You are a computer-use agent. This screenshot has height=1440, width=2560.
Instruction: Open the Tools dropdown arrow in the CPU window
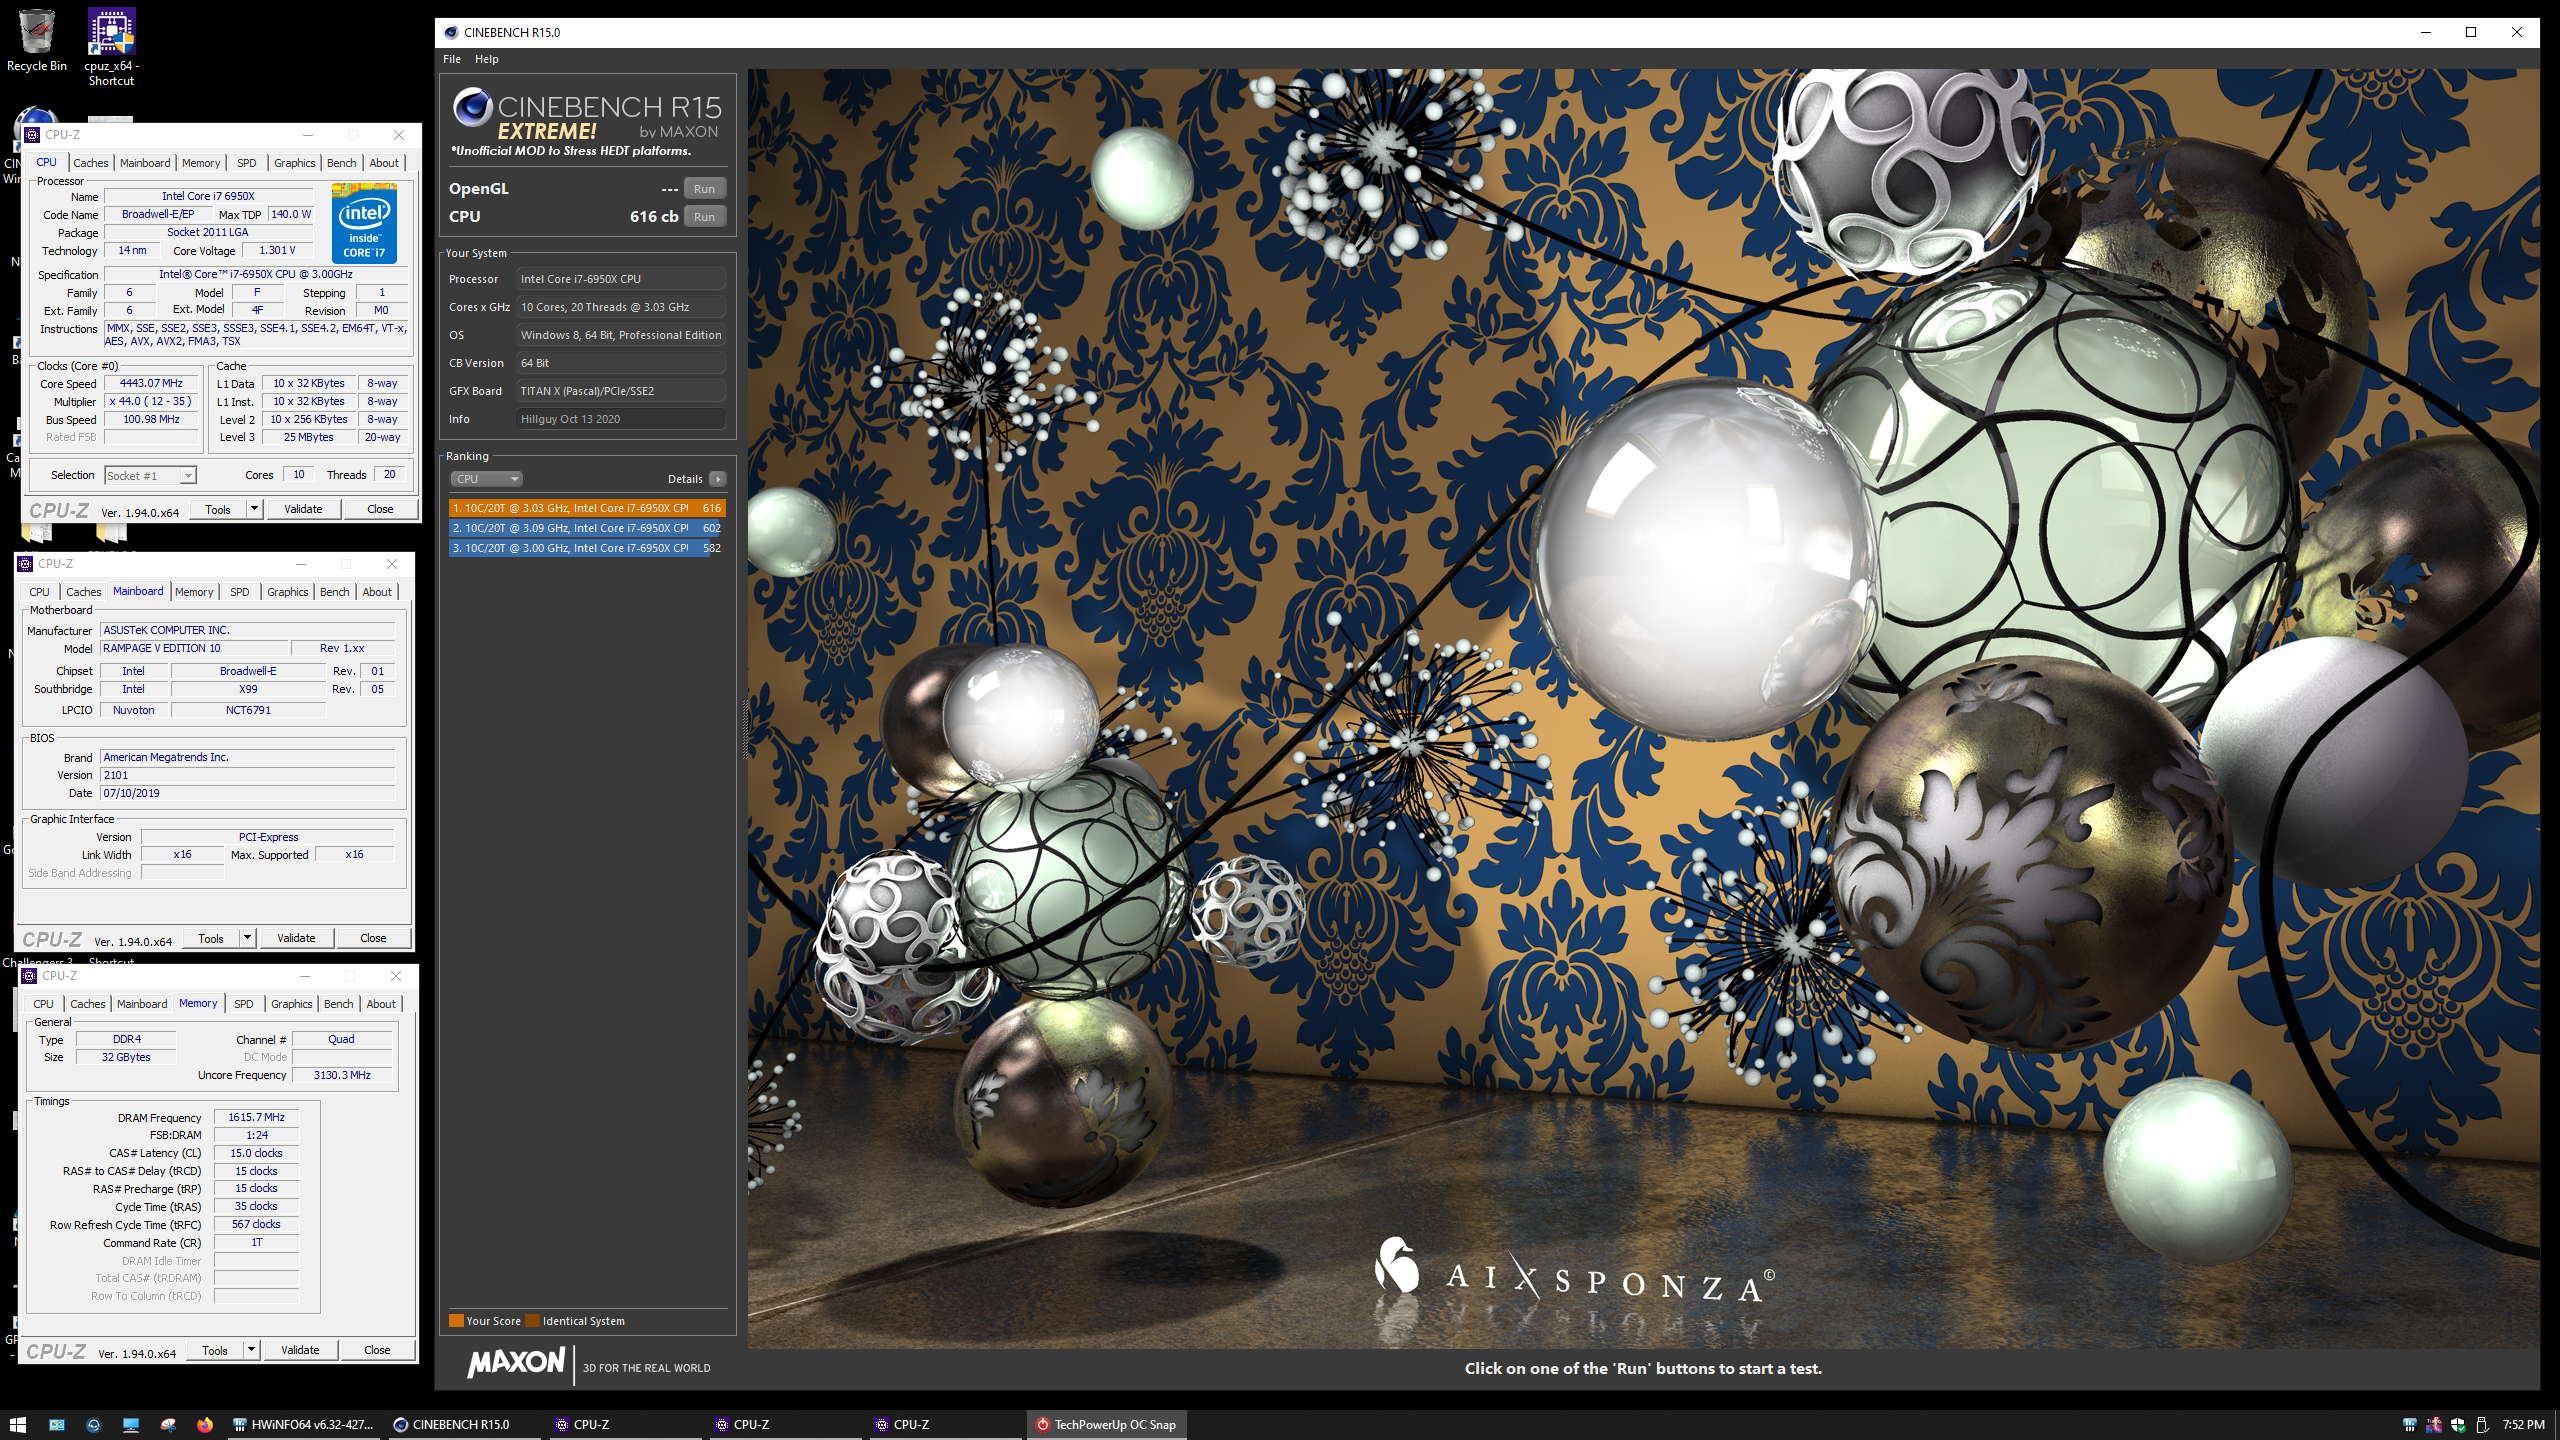click(x=254, y=509)
